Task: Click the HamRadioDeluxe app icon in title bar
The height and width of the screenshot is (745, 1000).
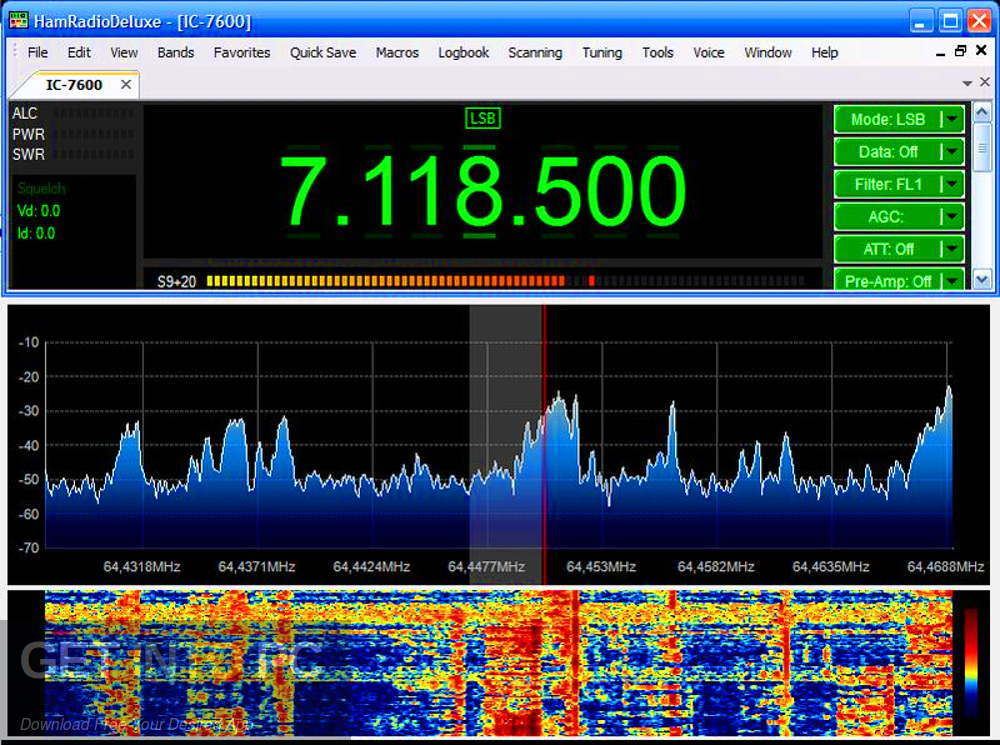Action: click(18, 20)
